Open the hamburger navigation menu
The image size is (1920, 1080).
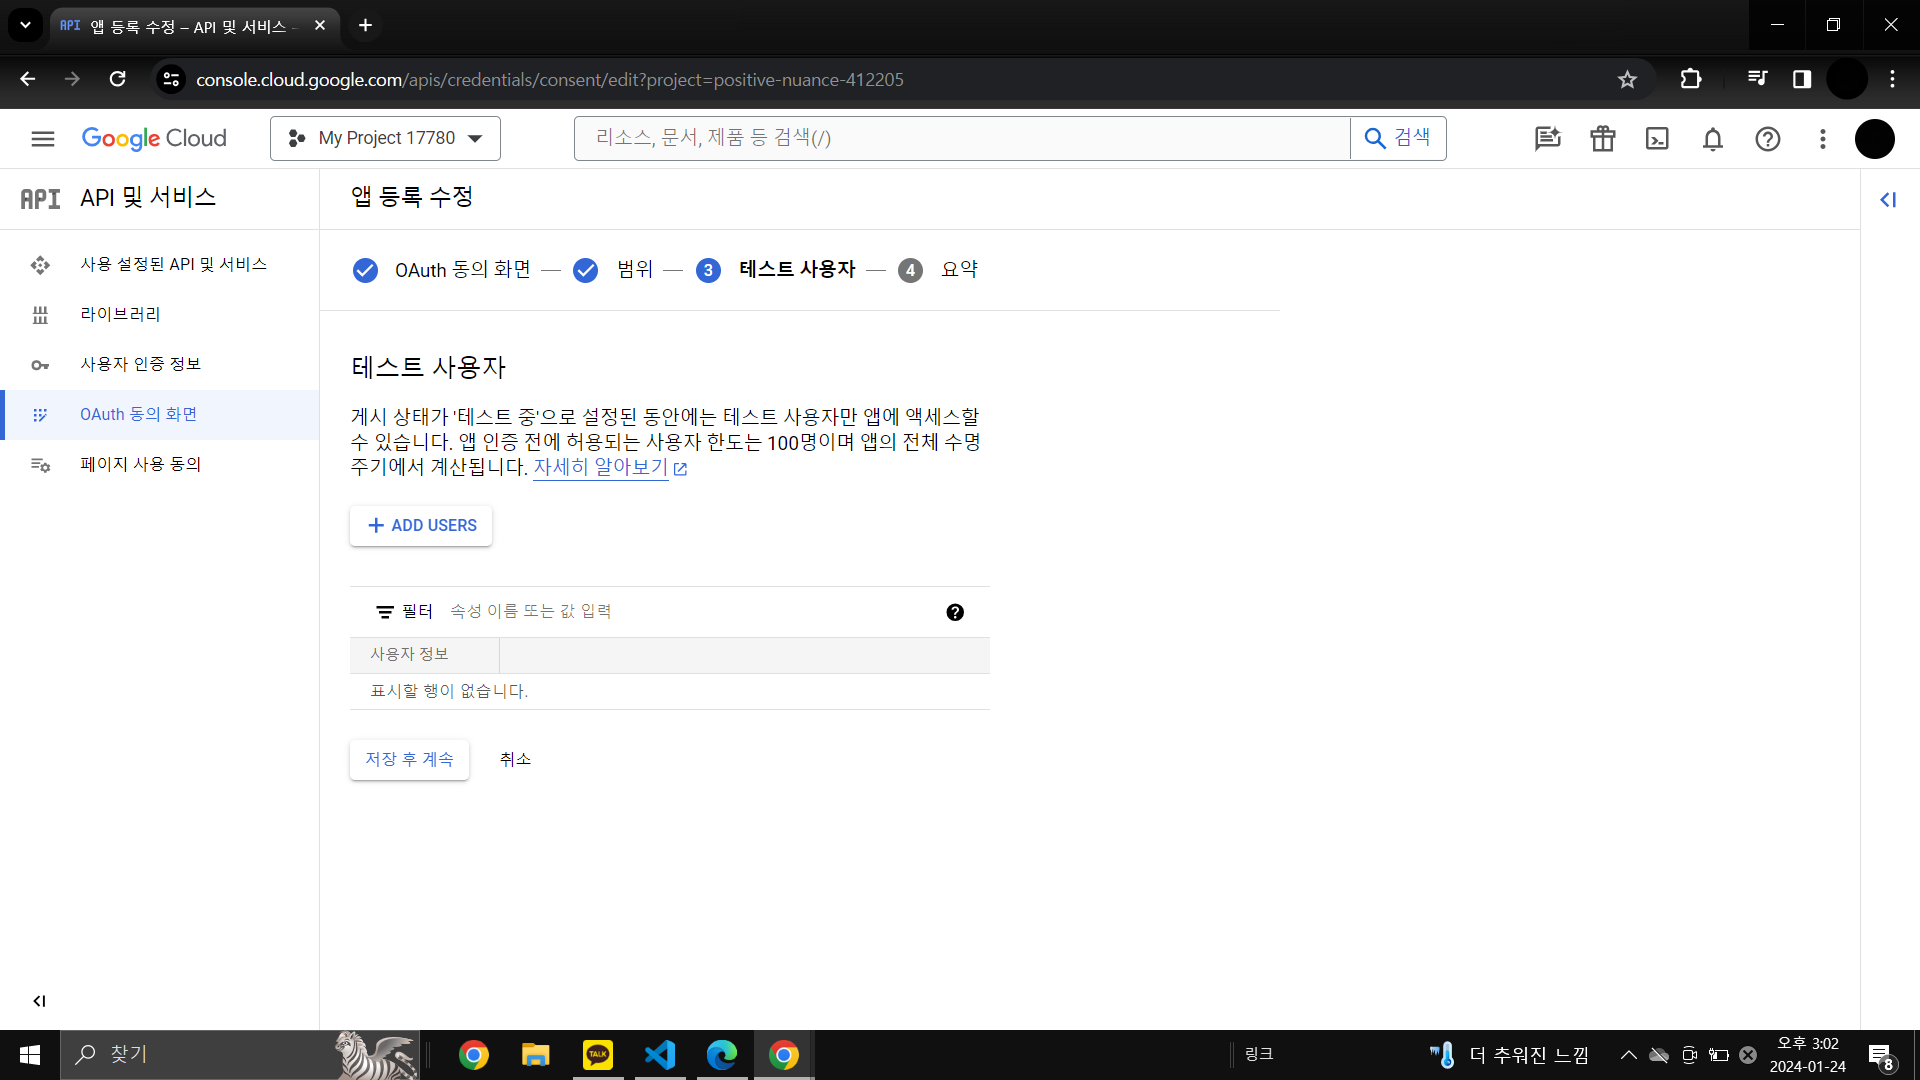(42, 139)
